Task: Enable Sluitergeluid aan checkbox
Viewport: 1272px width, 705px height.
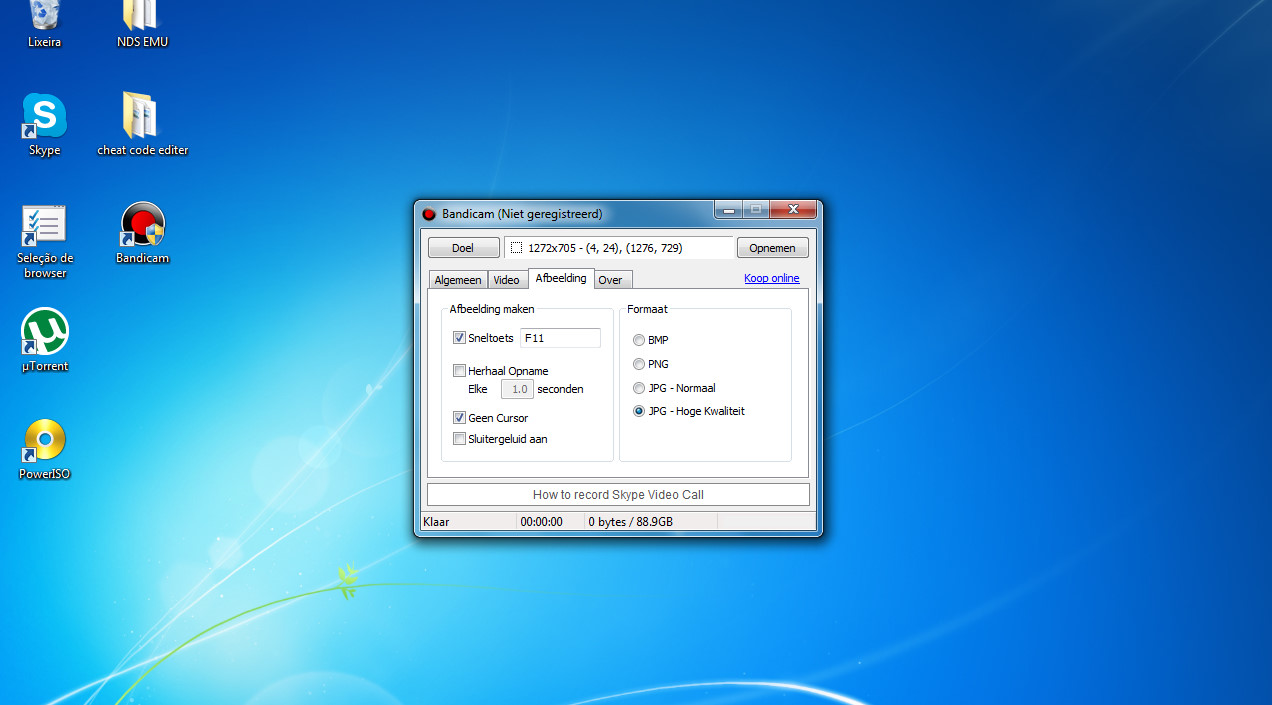Action: [460, 439]
